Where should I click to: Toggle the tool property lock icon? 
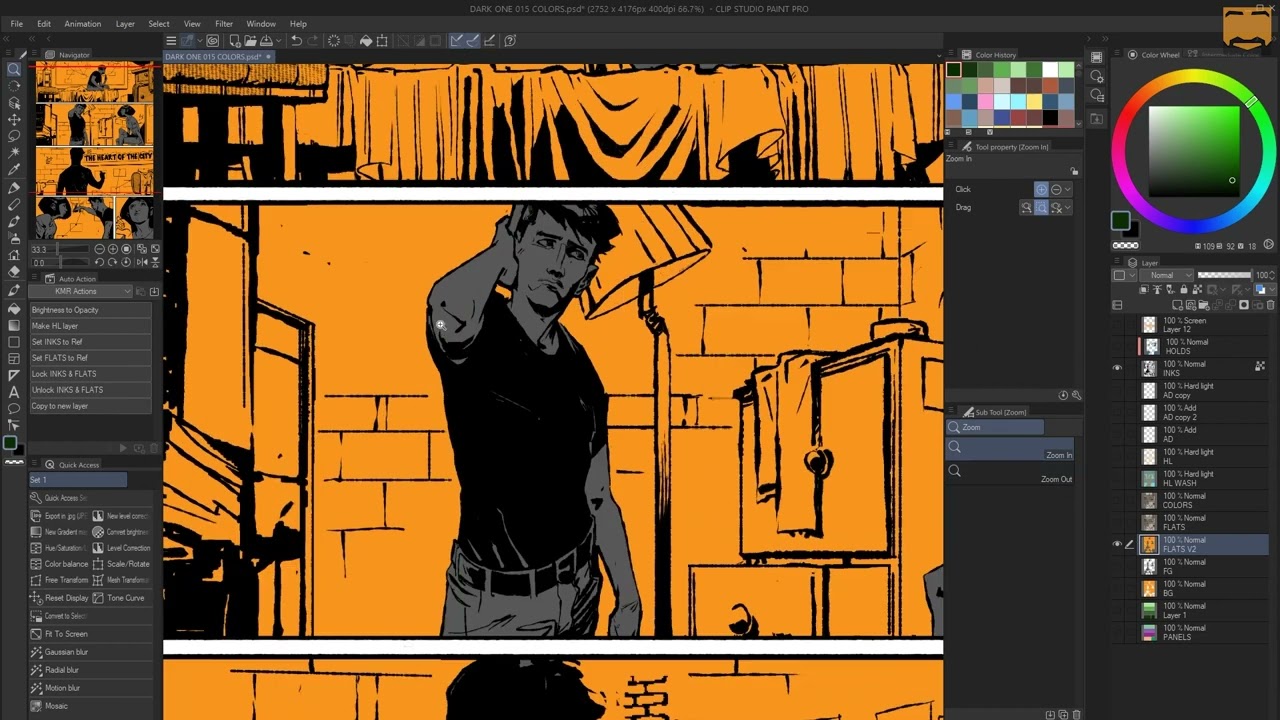pos(1074,171)
